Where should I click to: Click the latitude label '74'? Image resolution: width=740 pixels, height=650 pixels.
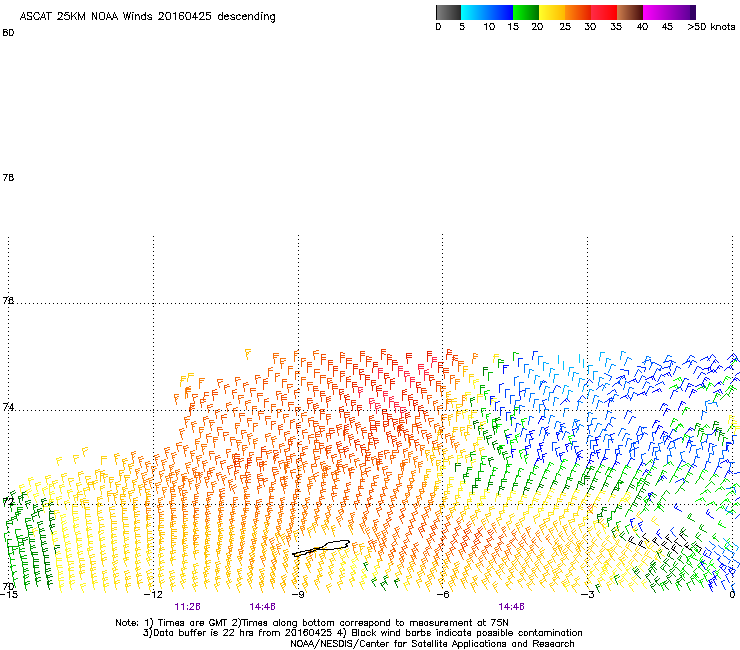(x=8, y=407)
